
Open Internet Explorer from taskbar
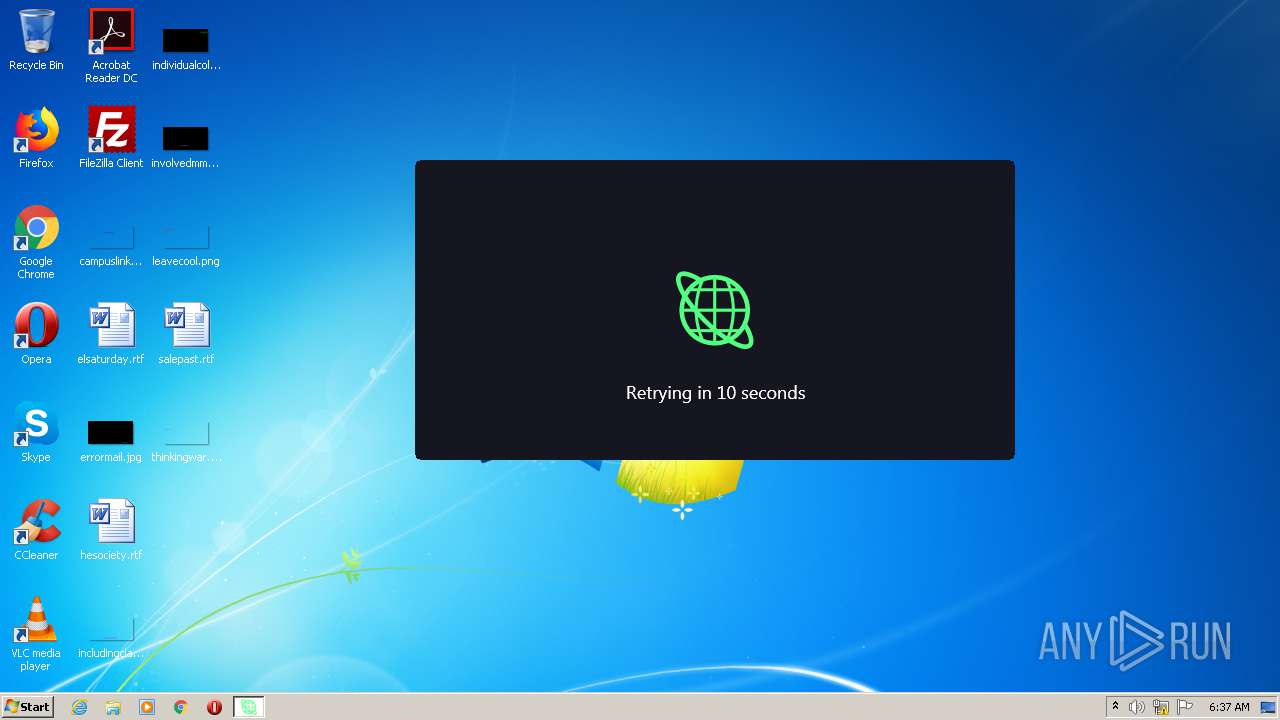[79, 707]
